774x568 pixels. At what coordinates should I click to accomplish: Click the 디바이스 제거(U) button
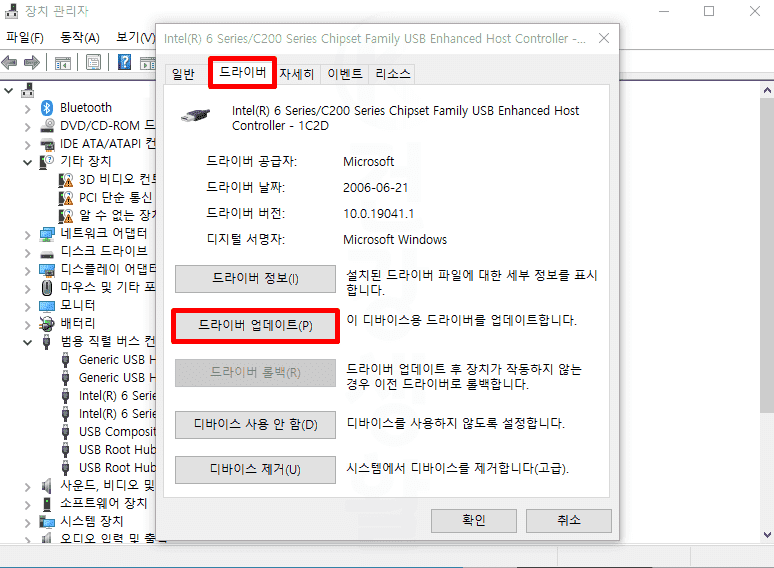(255, 469)
